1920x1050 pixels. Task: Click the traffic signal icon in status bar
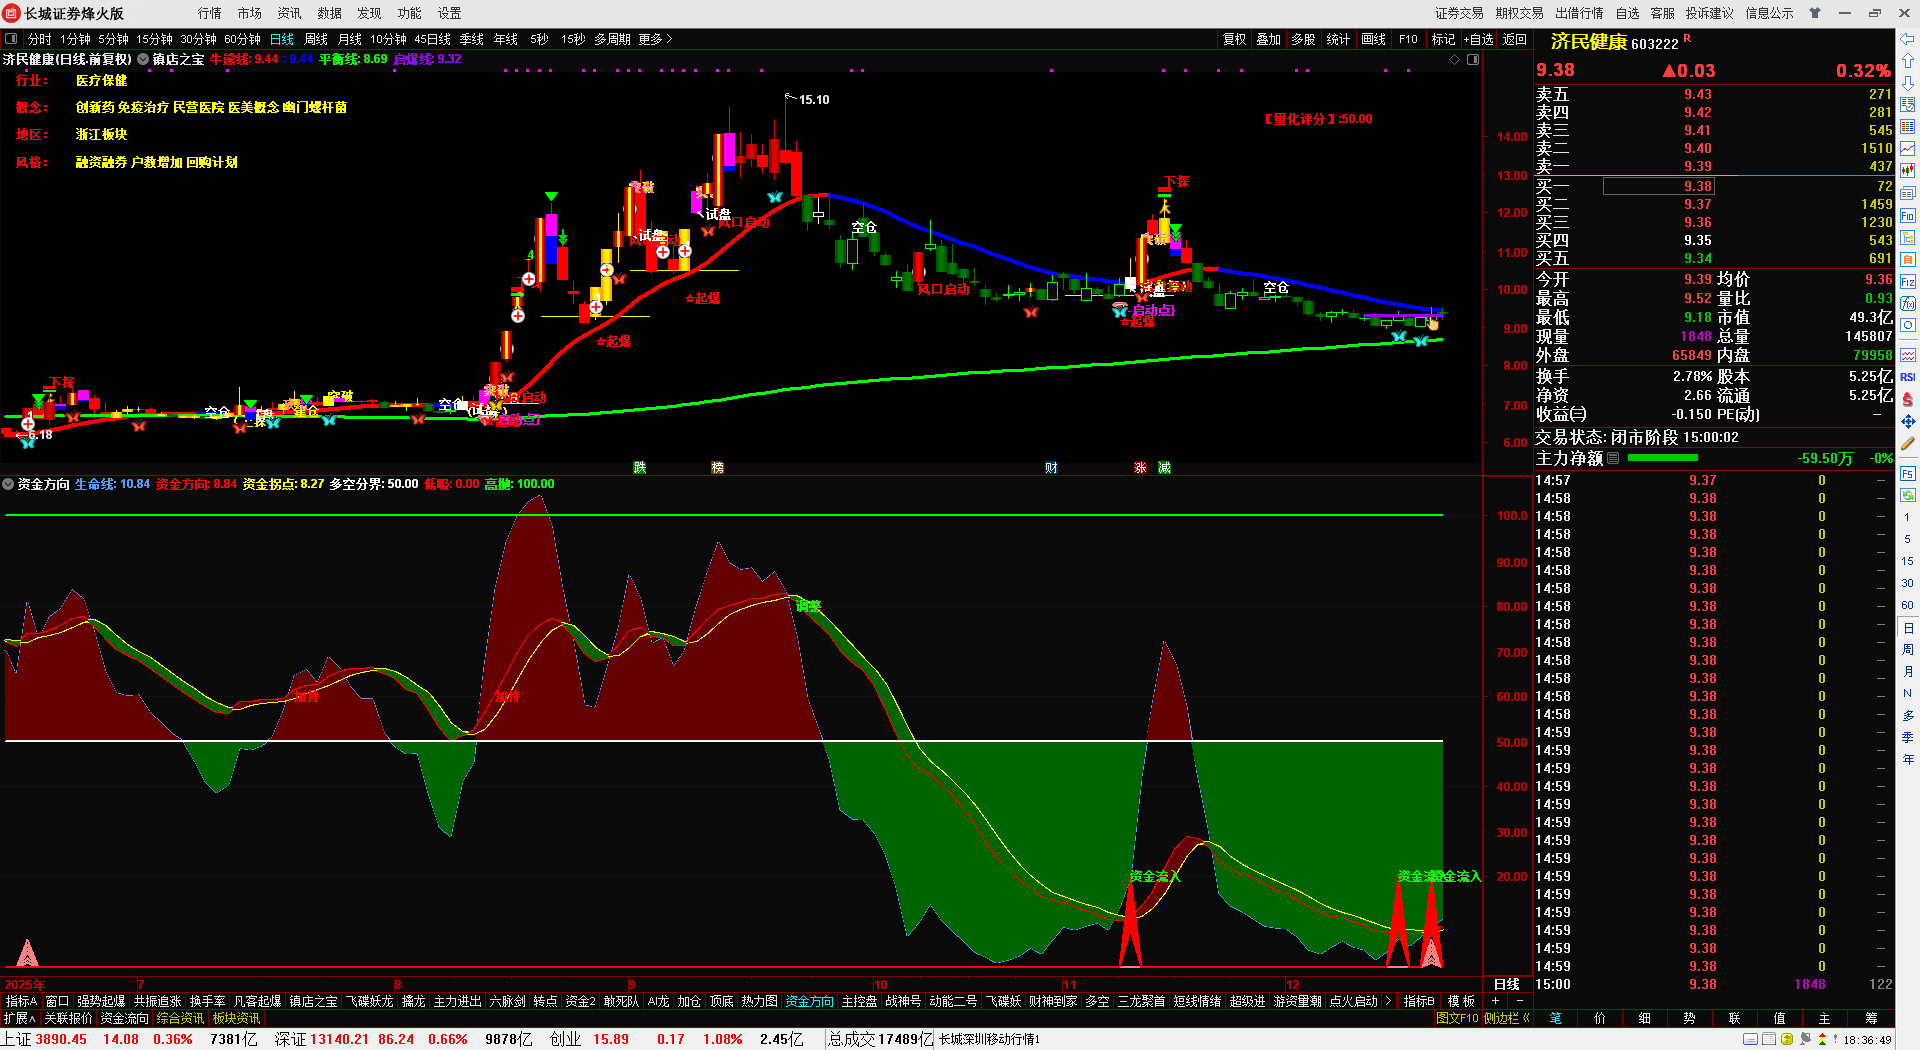pos(1823,1039)
